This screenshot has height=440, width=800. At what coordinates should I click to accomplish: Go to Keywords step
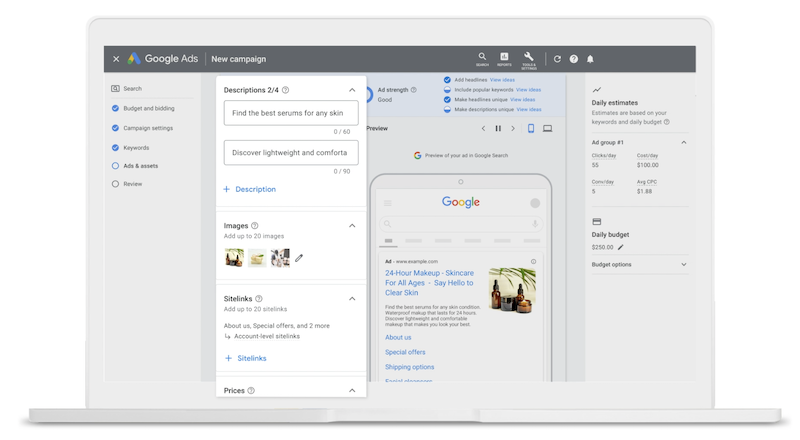coord(131,148)
